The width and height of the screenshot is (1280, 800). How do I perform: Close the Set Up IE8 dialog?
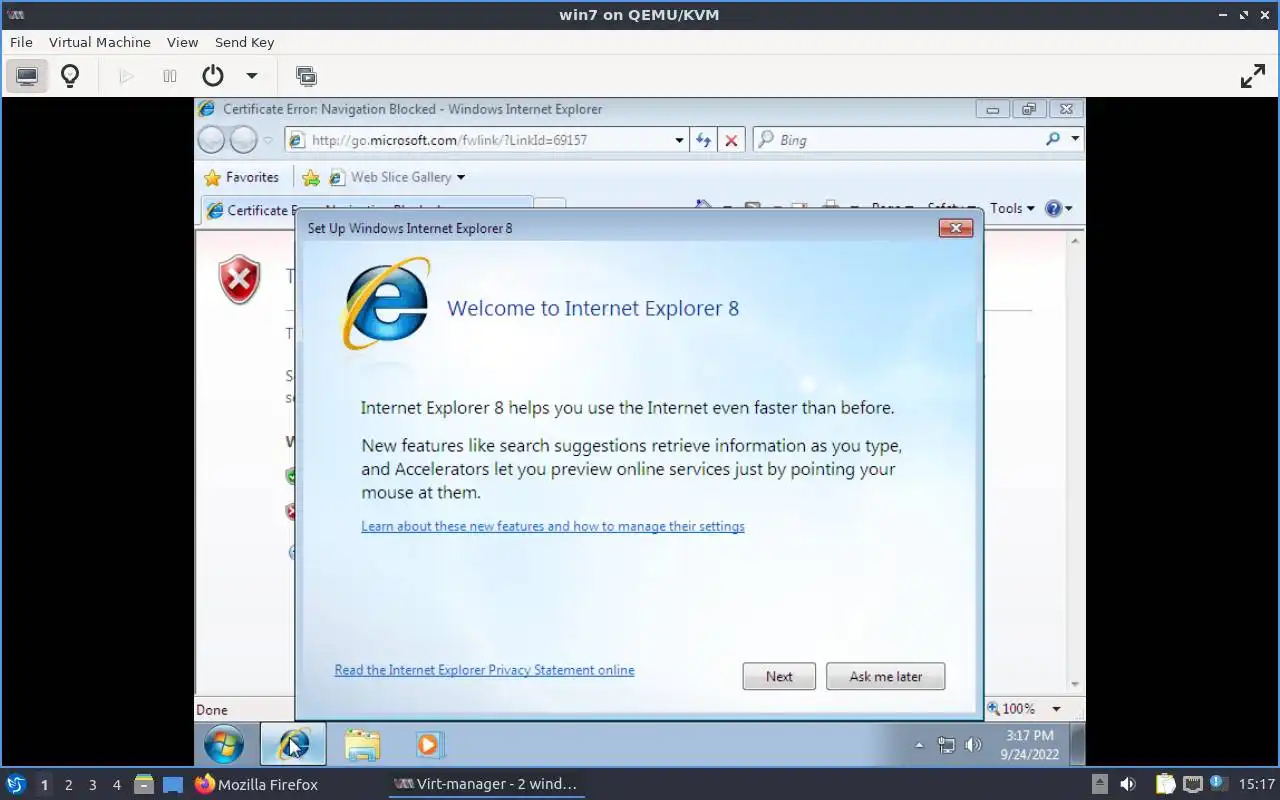pos(956,228)
